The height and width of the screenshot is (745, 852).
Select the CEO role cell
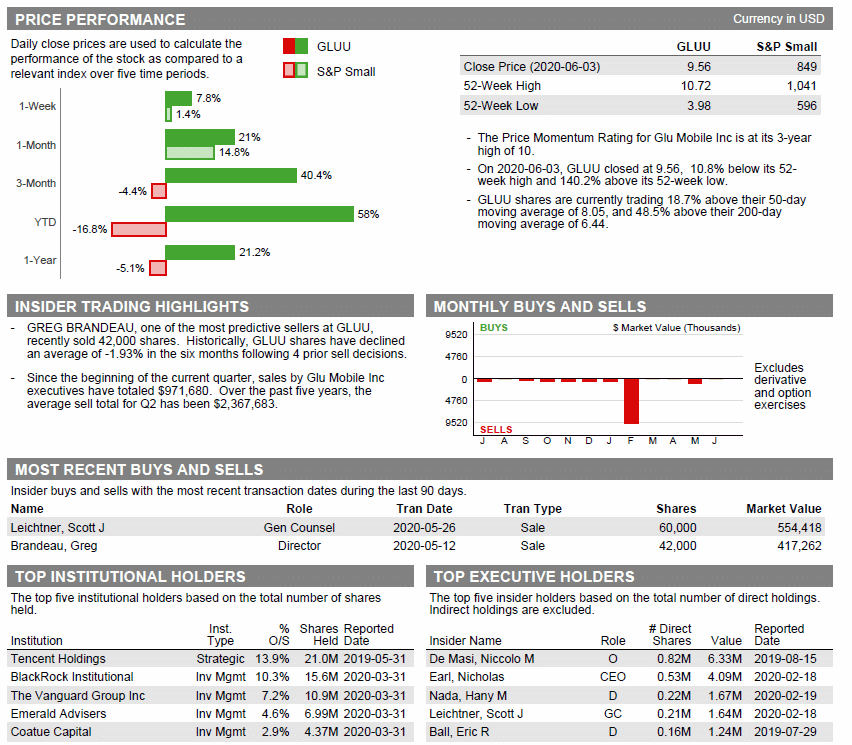(x=613, y=677)
